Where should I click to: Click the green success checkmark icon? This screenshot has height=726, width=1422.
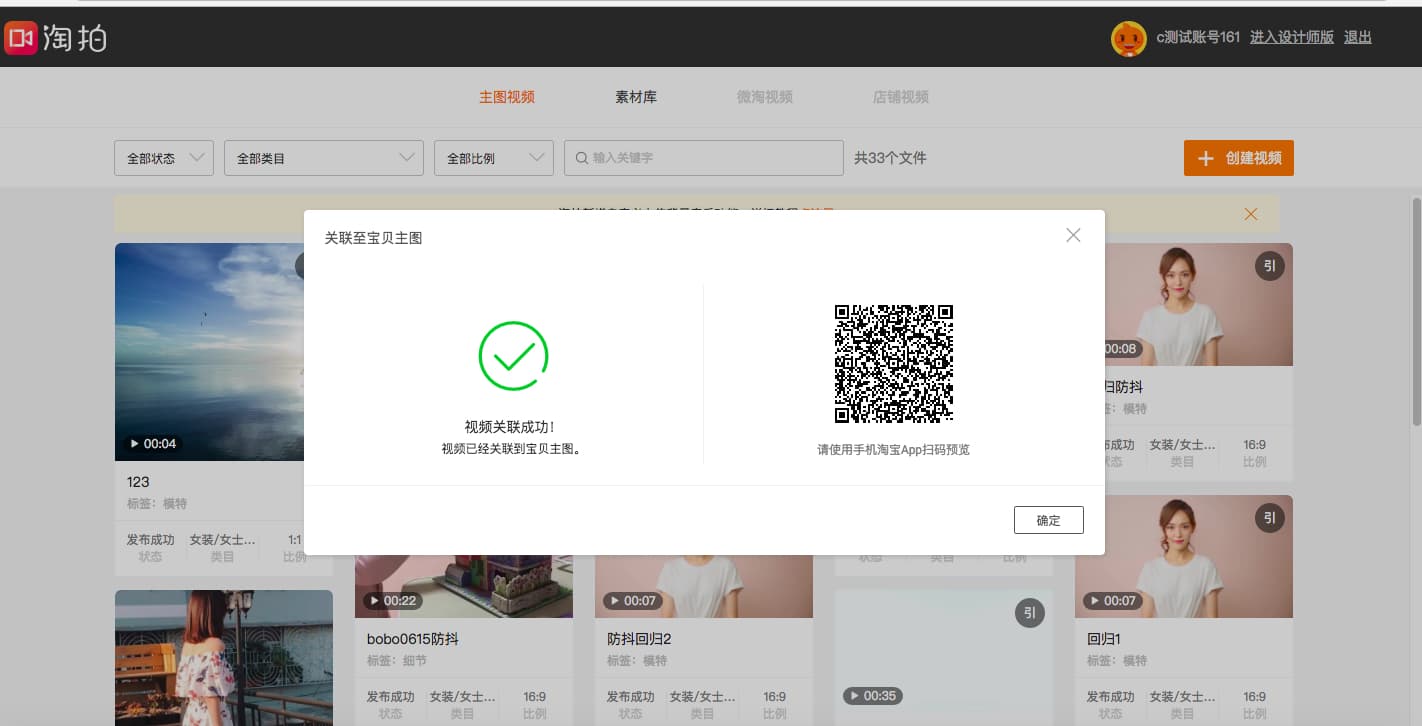513,356
